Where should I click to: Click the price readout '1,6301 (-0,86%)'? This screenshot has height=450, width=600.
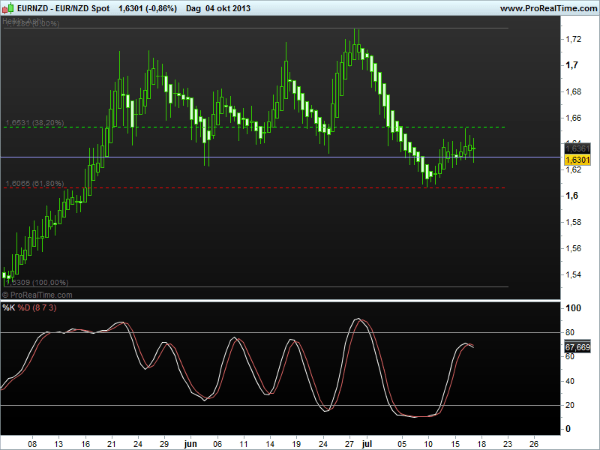coord(148,8)
